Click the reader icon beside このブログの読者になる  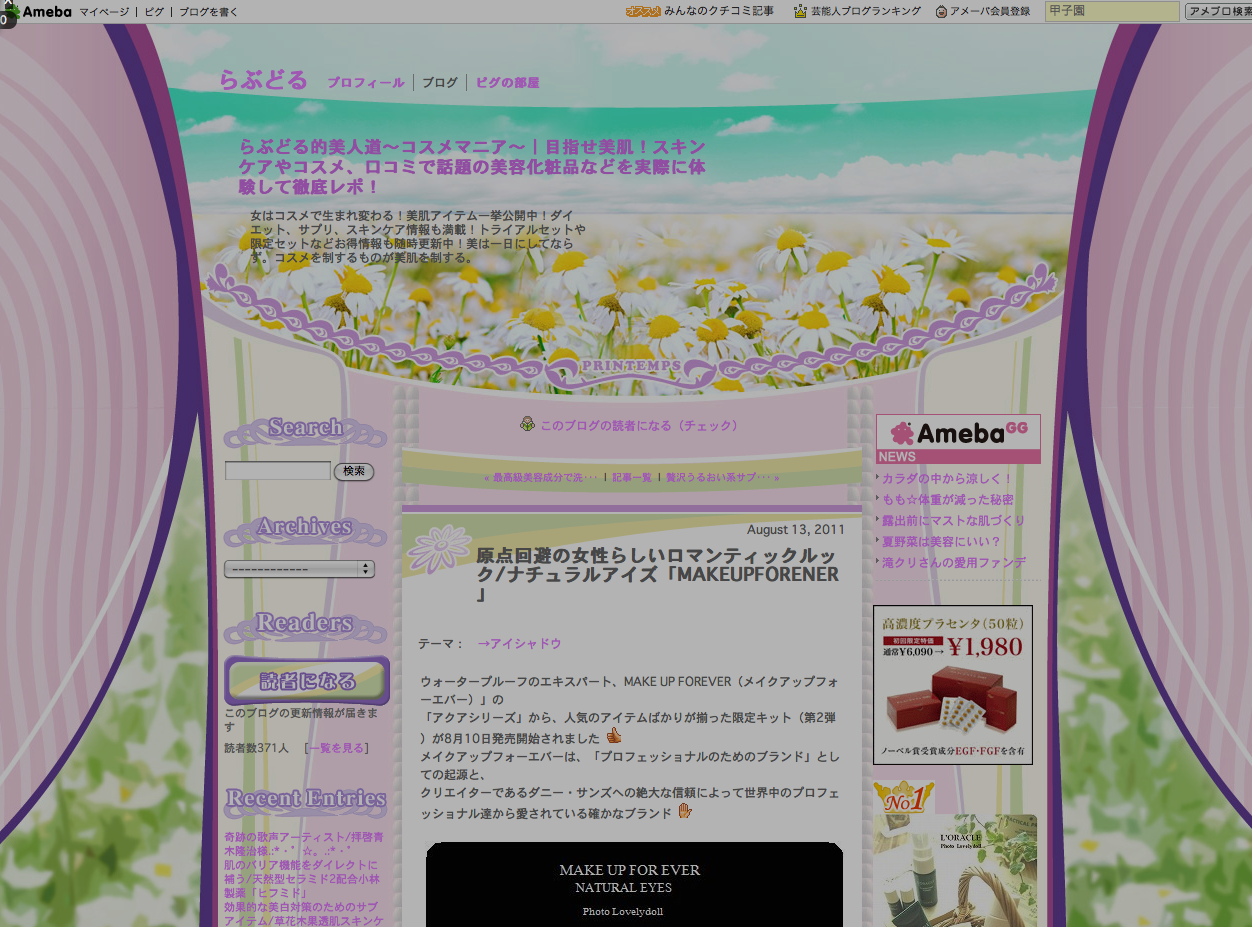tap(527, 424)
